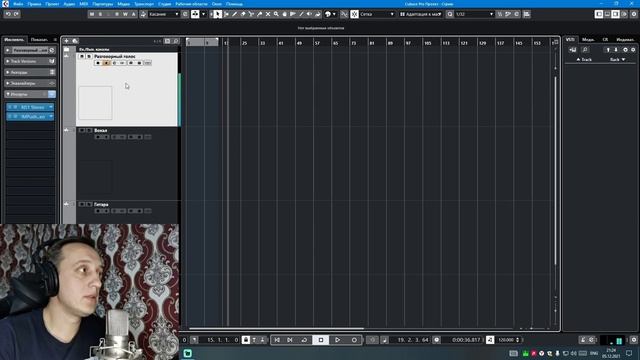Expand the Эквалайзеры inspector section

(x=30, y=83)
